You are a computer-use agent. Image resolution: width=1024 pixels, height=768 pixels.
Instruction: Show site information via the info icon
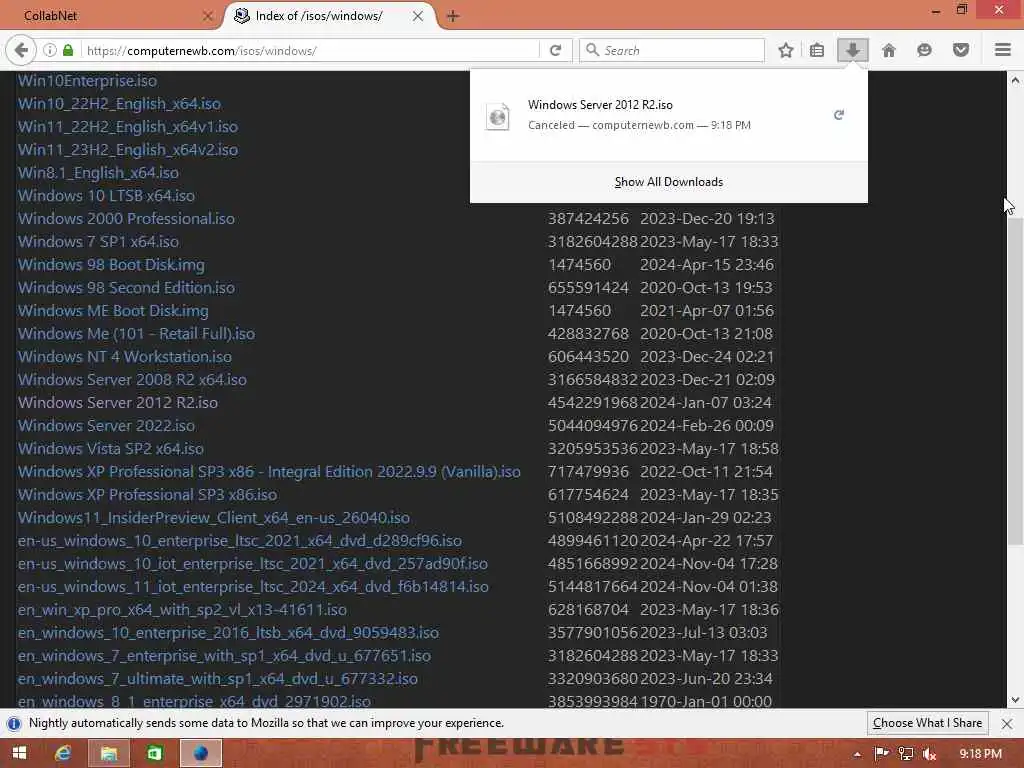[50, 50]
